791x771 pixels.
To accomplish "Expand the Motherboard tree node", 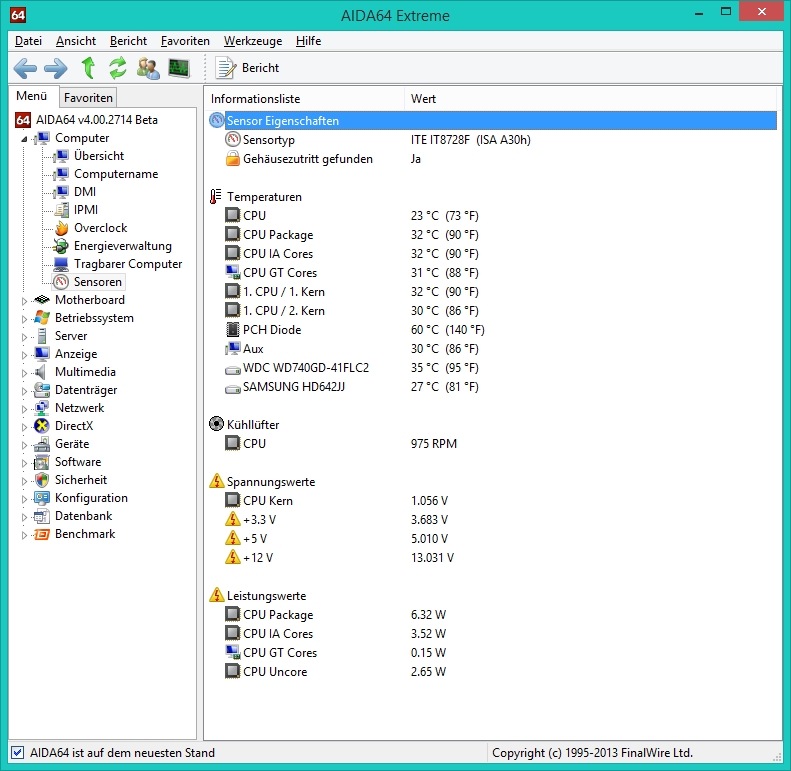I will (24, 300).
